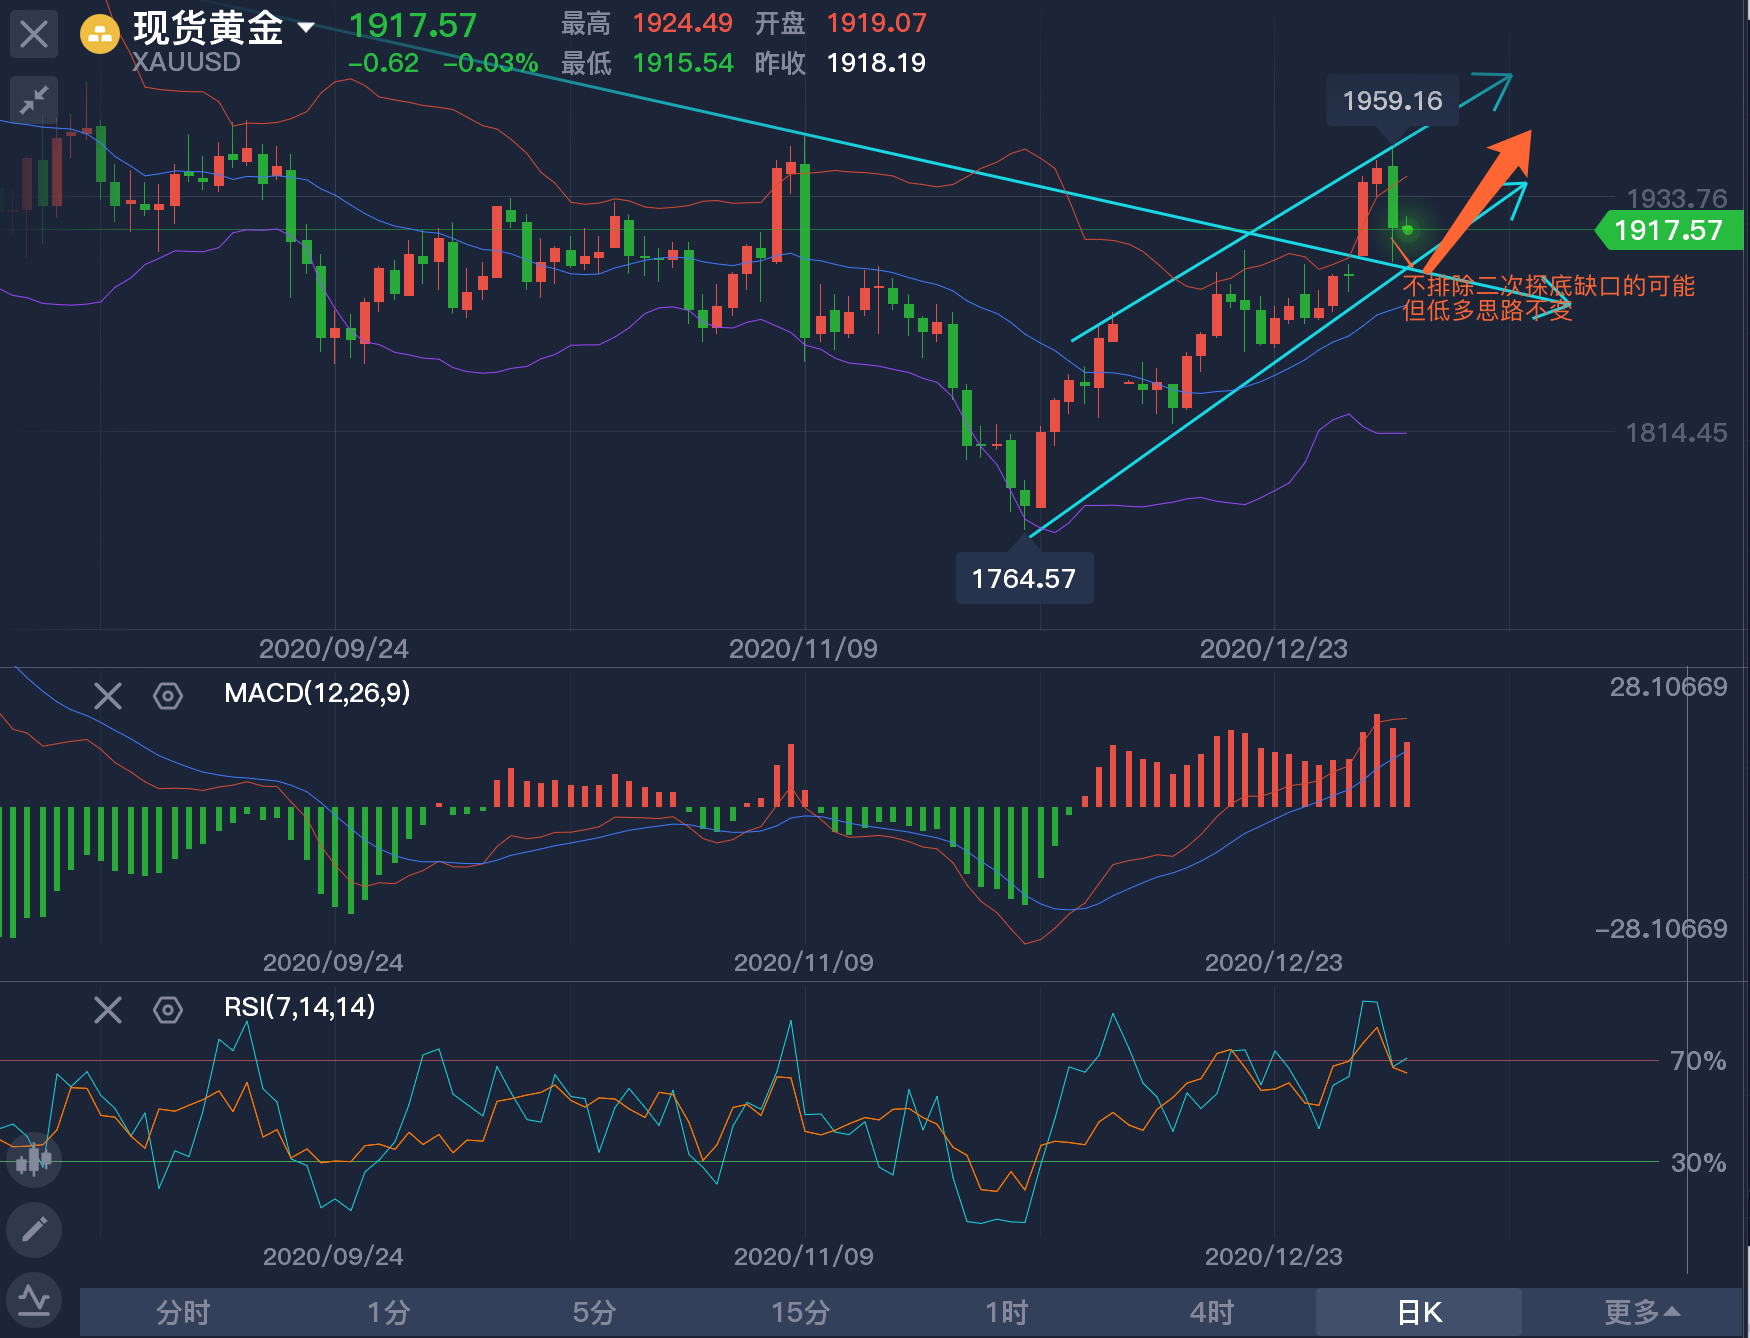
Task: Click the 28.10669 MACD upper scale label
Action: (1668, 686)
